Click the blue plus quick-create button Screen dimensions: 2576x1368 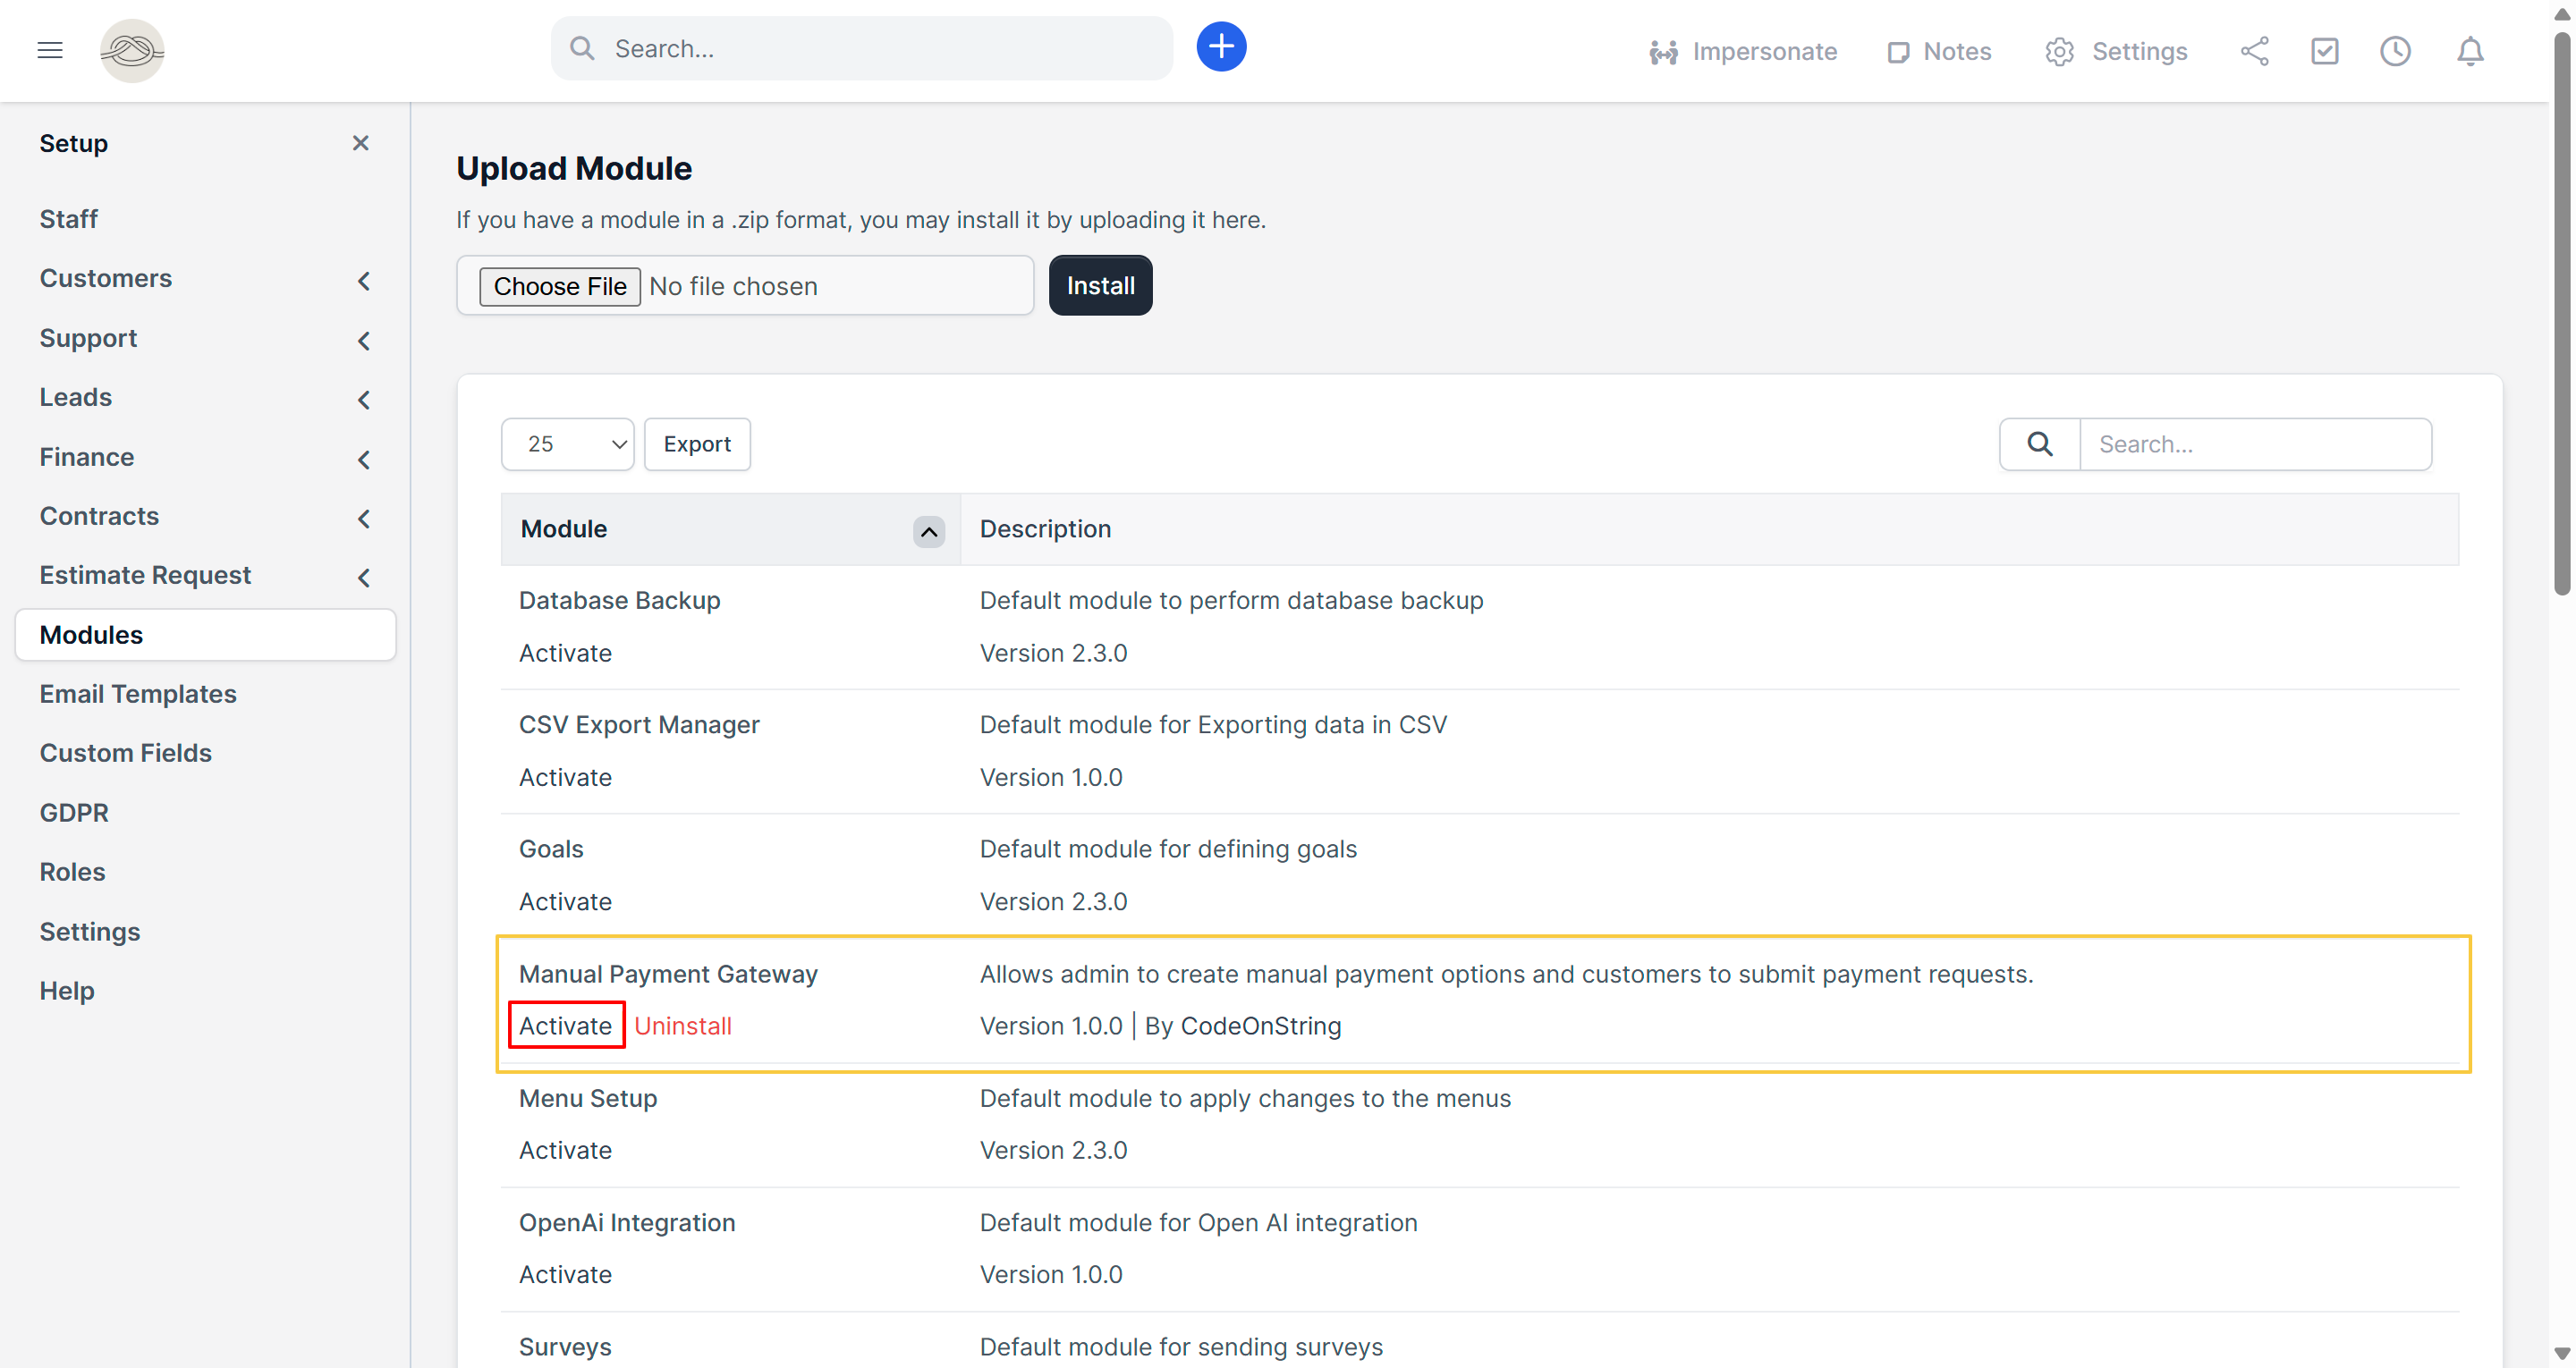coord(1221,47)
